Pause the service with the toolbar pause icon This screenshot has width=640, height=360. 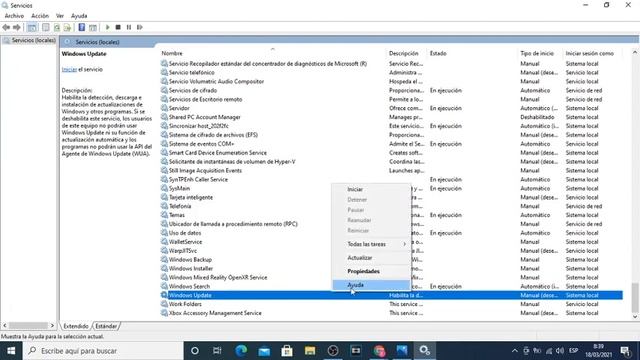[x=129, y=27]
